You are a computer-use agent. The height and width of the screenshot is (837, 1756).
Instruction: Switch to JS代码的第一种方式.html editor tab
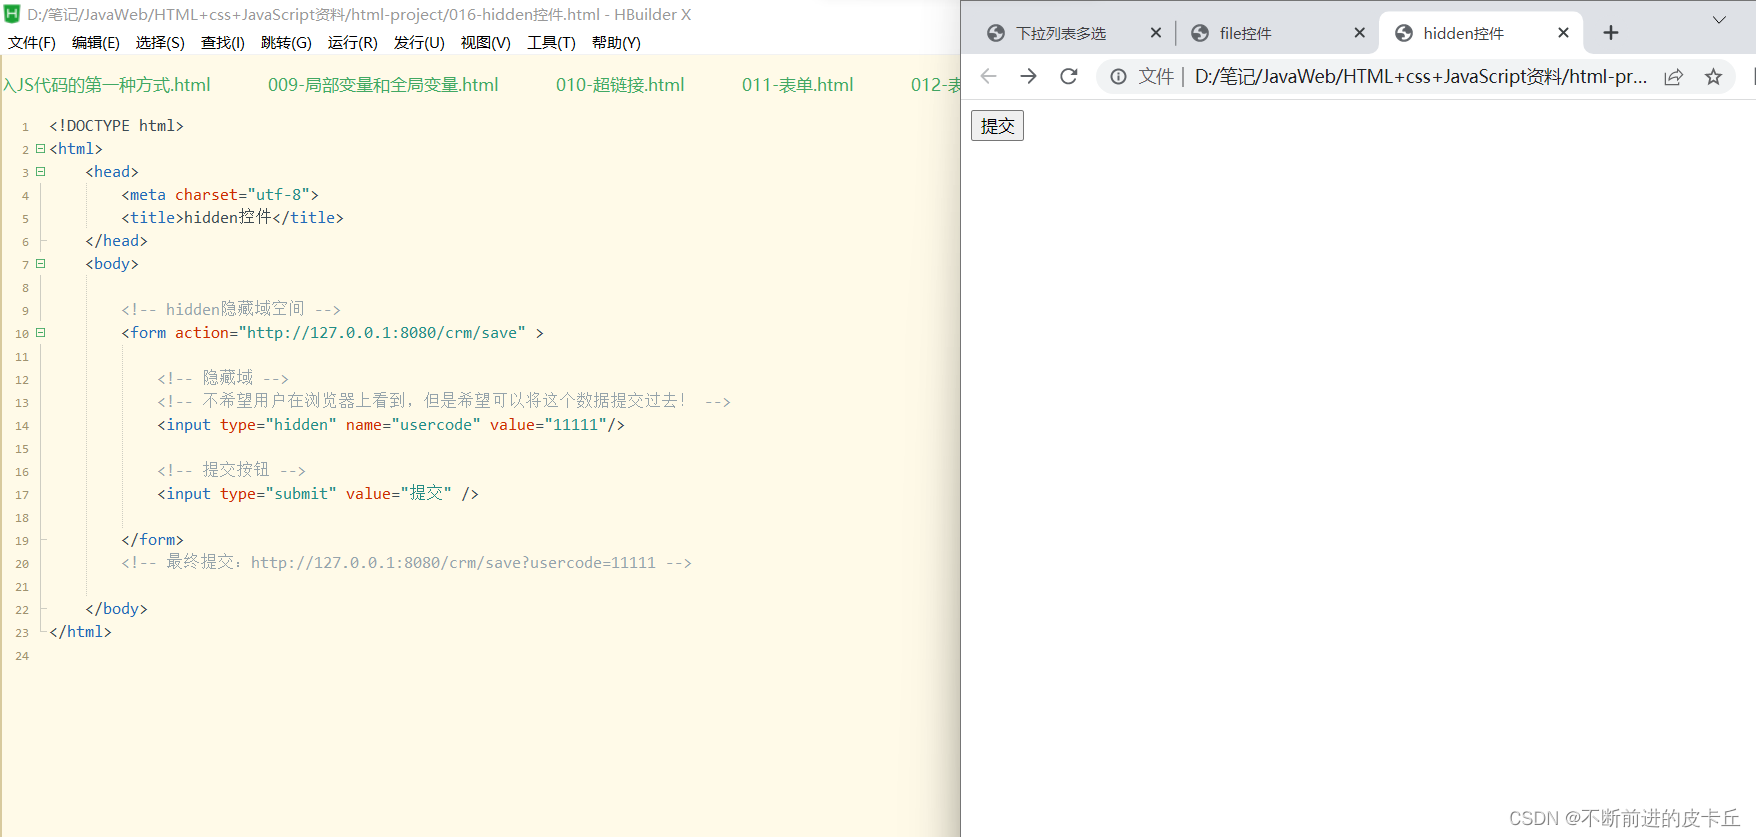[x=106, y=85]
